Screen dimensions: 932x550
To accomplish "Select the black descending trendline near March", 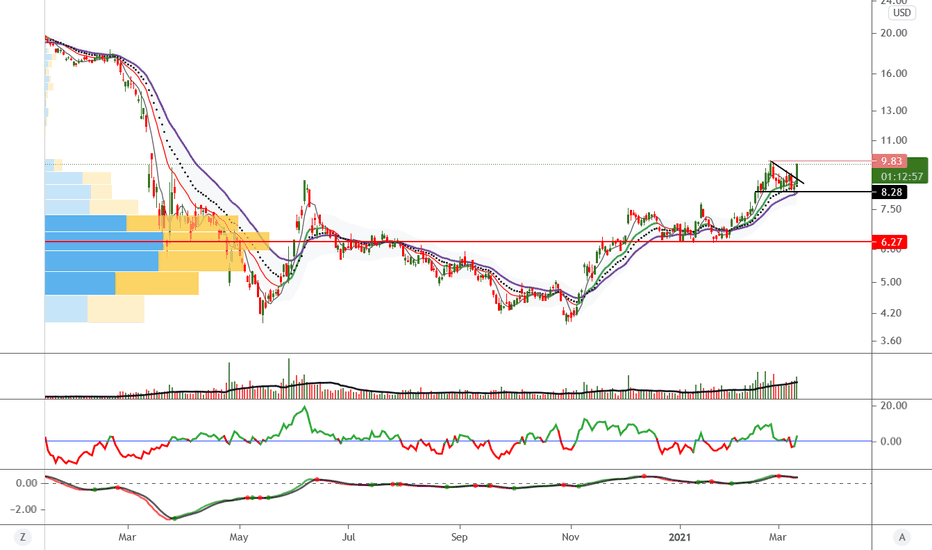I will tap(787, 172).
